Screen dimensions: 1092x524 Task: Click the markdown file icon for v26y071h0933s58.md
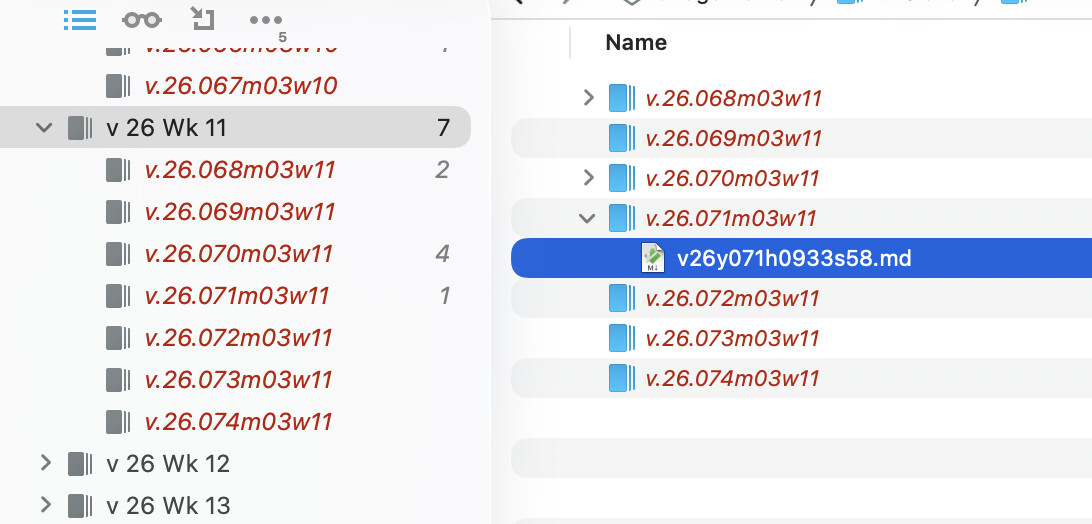(653, 259)
